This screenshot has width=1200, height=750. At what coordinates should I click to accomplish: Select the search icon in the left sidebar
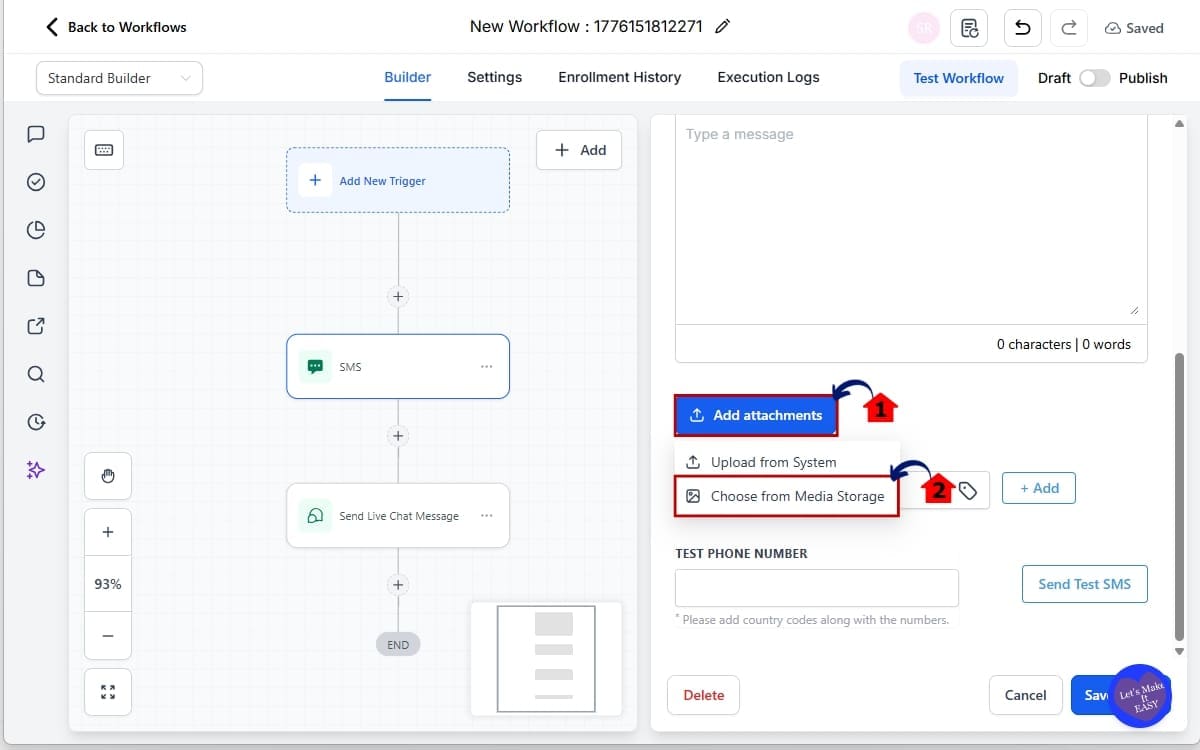36,374
